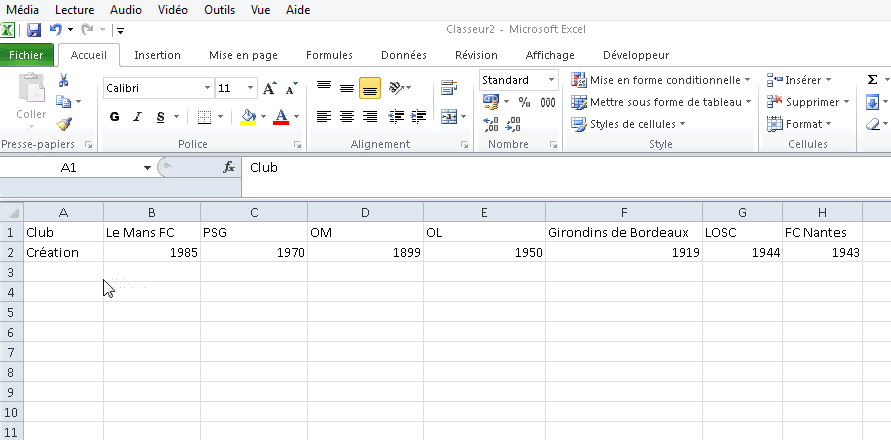
Task: Click the formula bar showing Club
Action: pos(566,168)
